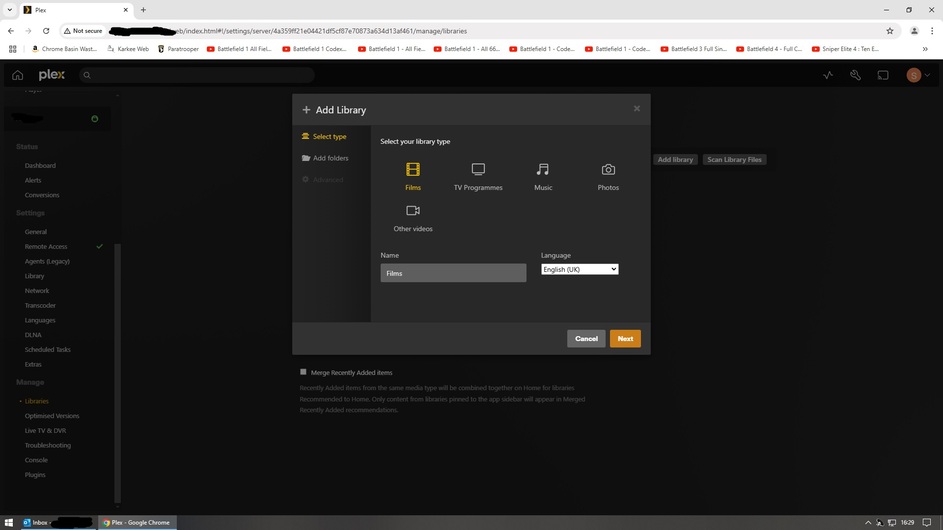This screenshot has height=530, width=943.
Task: Open Console page
Action: [x=36, y=460]
